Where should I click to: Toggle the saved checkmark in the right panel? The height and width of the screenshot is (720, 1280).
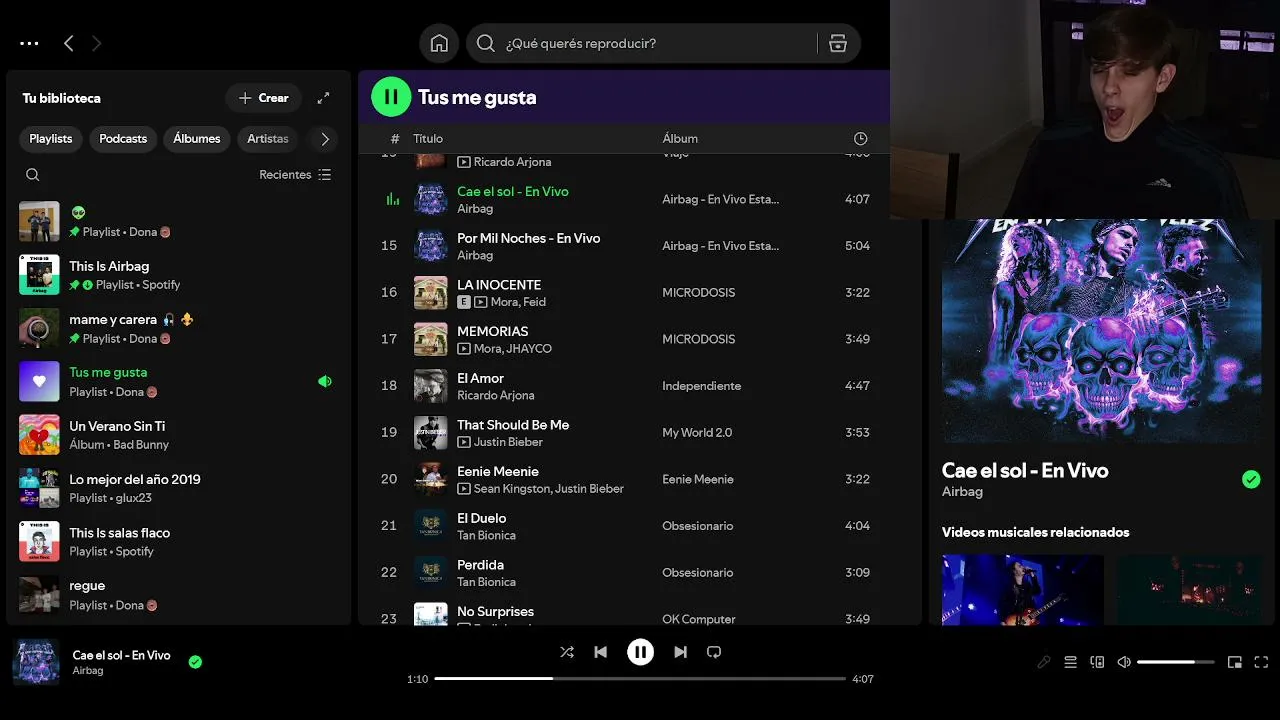coord(1251,480)
